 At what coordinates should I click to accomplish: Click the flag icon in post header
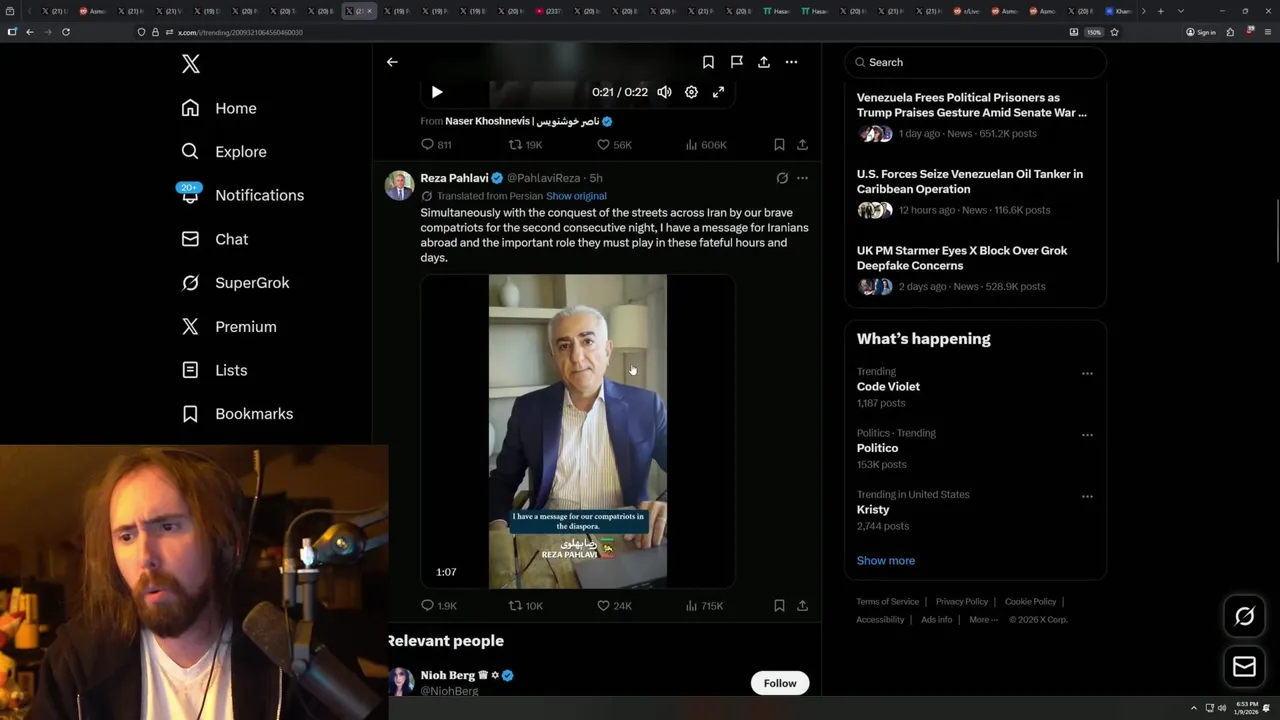pos(736,62)
